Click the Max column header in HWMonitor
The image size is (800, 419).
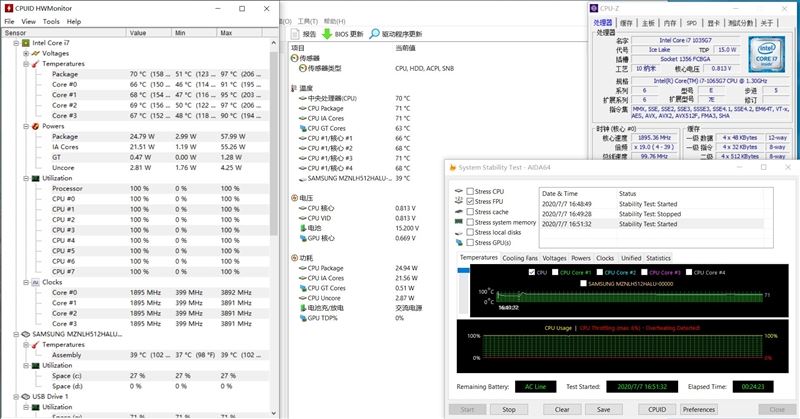(239, 33)
